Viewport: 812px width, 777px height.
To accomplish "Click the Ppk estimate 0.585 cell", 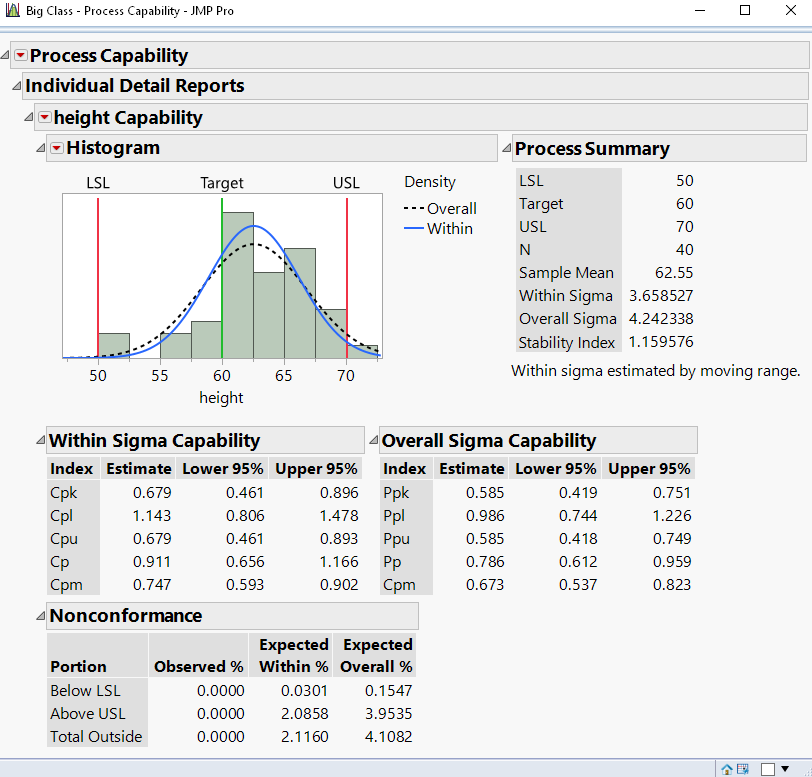I will click(485, 493).
